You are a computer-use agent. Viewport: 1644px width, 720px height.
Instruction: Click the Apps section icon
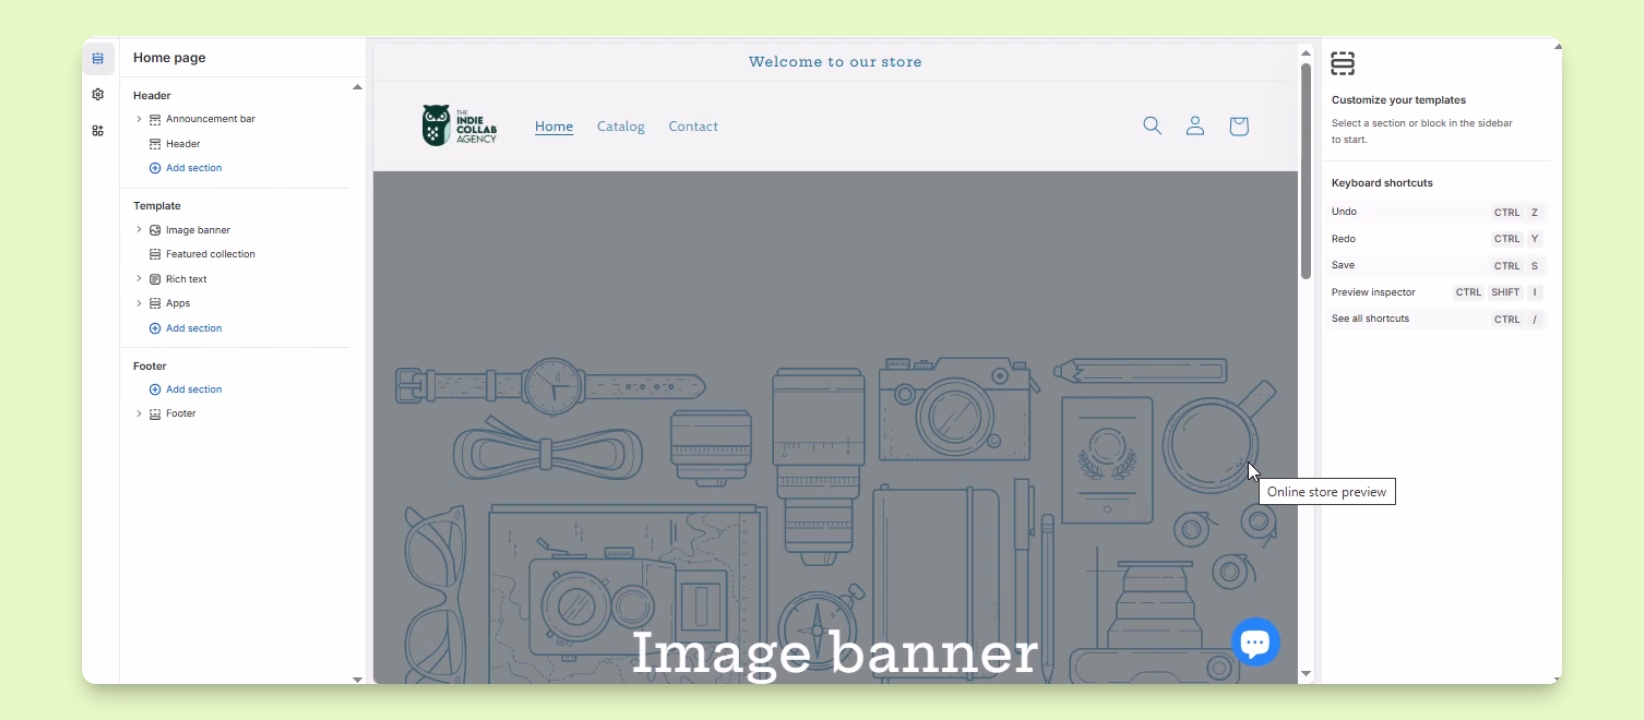pyautogui.click(x=155, y=303)
